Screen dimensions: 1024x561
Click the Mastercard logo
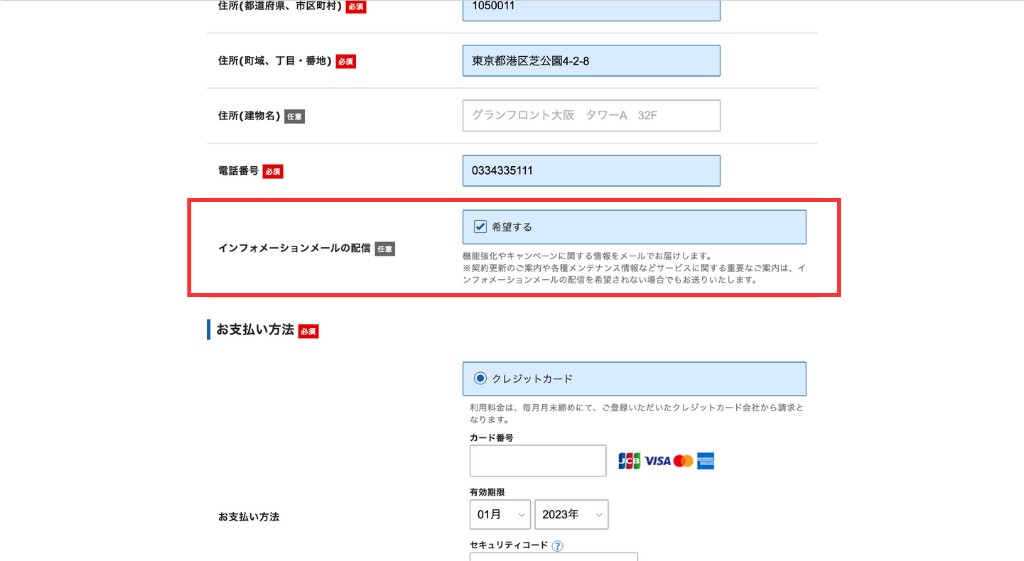click(683, 461)
